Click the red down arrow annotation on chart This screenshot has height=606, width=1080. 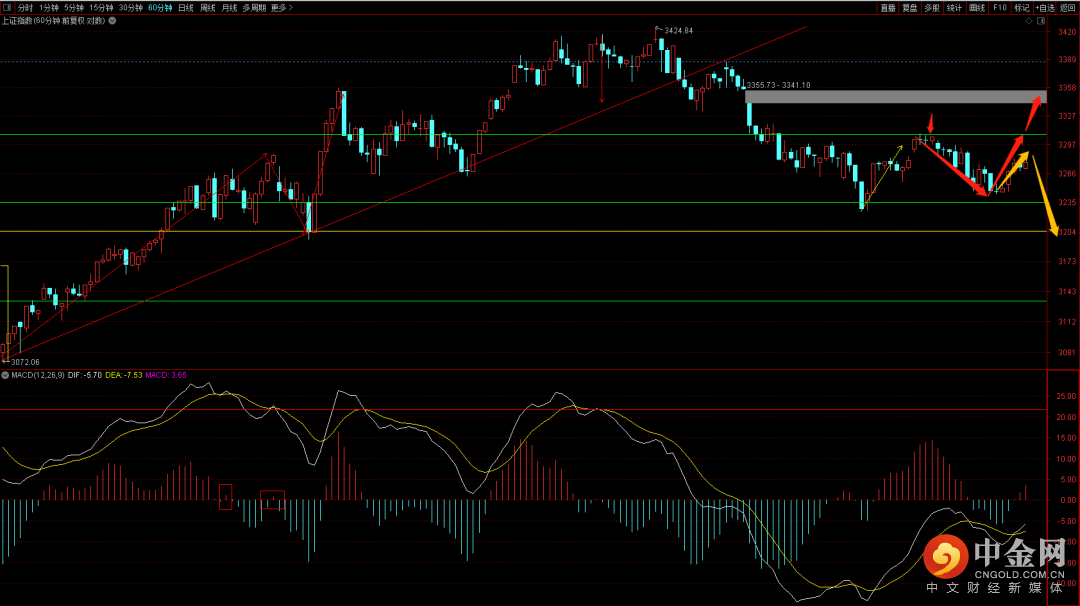[930, 124]
